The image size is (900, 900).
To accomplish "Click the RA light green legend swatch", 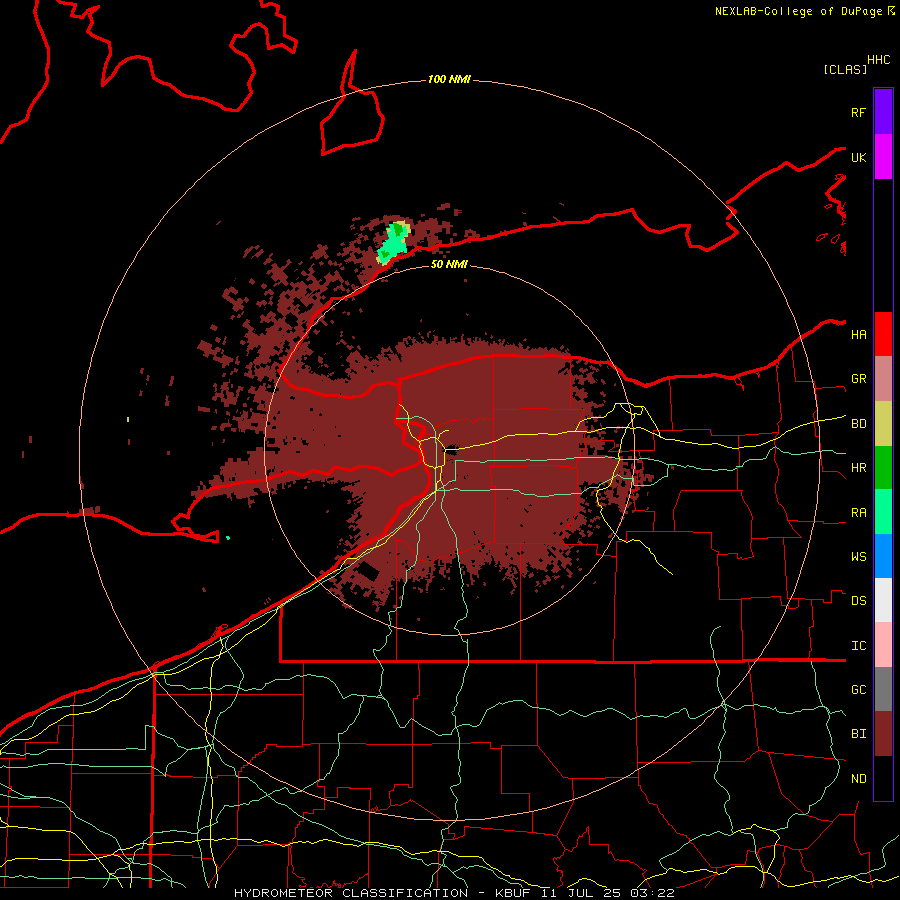I will click(883, 512).
